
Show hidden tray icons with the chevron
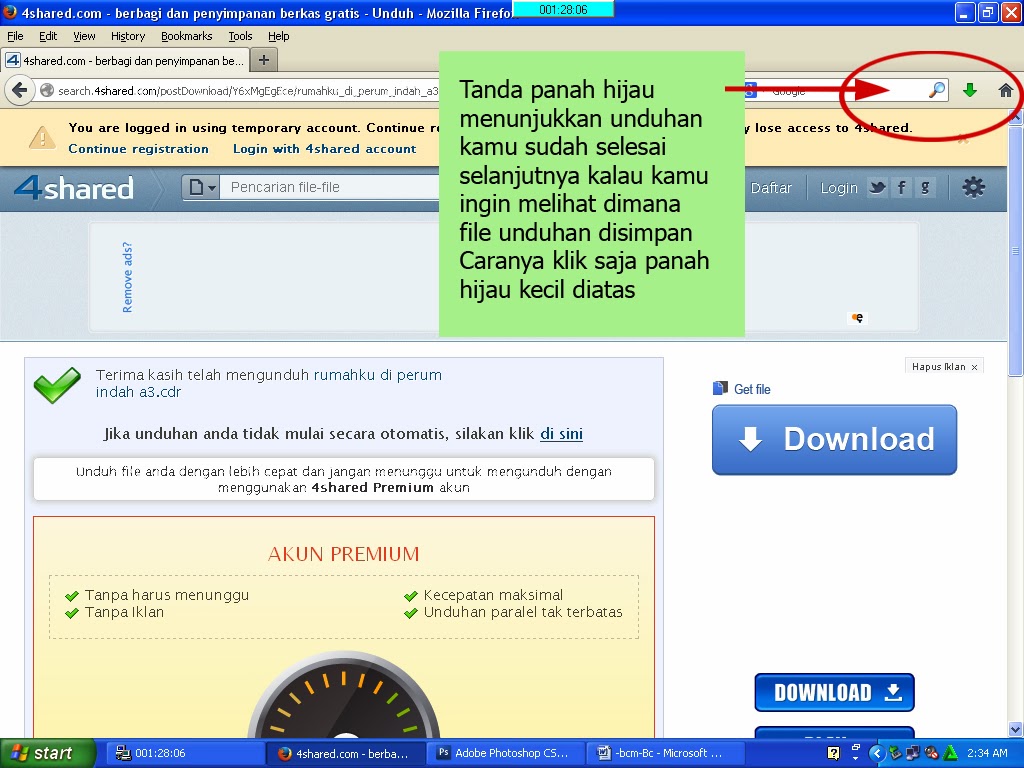click(876, 753)
